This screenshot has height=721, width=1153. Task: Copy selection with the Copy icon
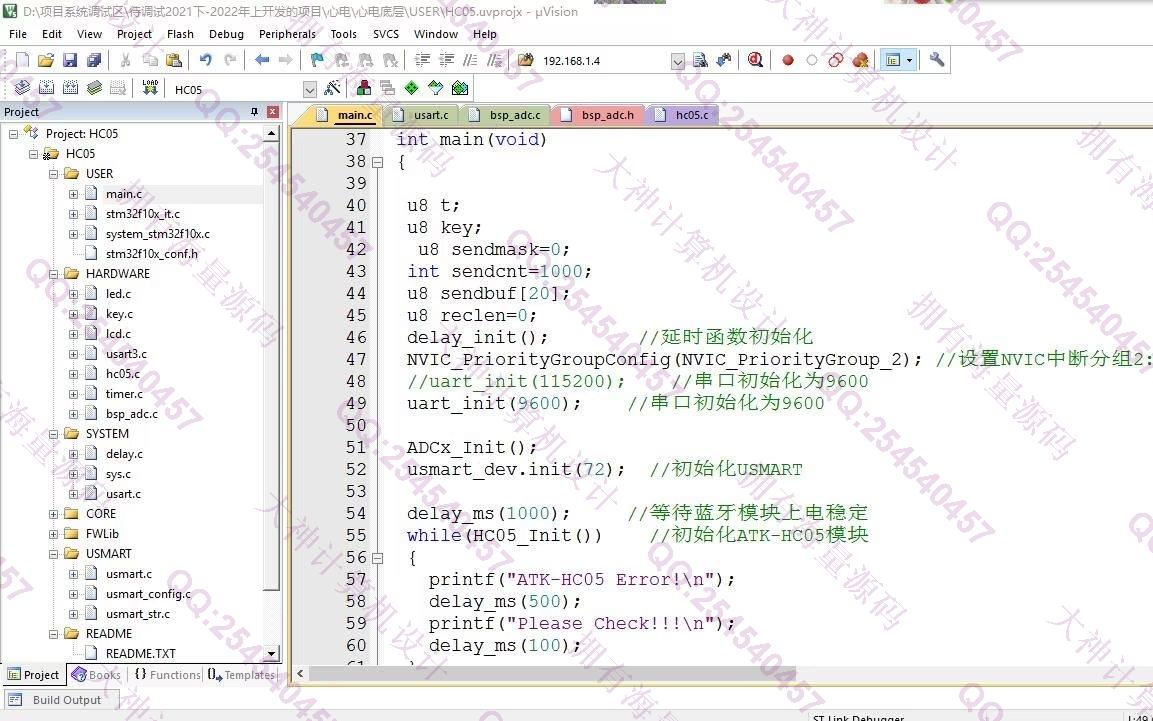(150, 60)
